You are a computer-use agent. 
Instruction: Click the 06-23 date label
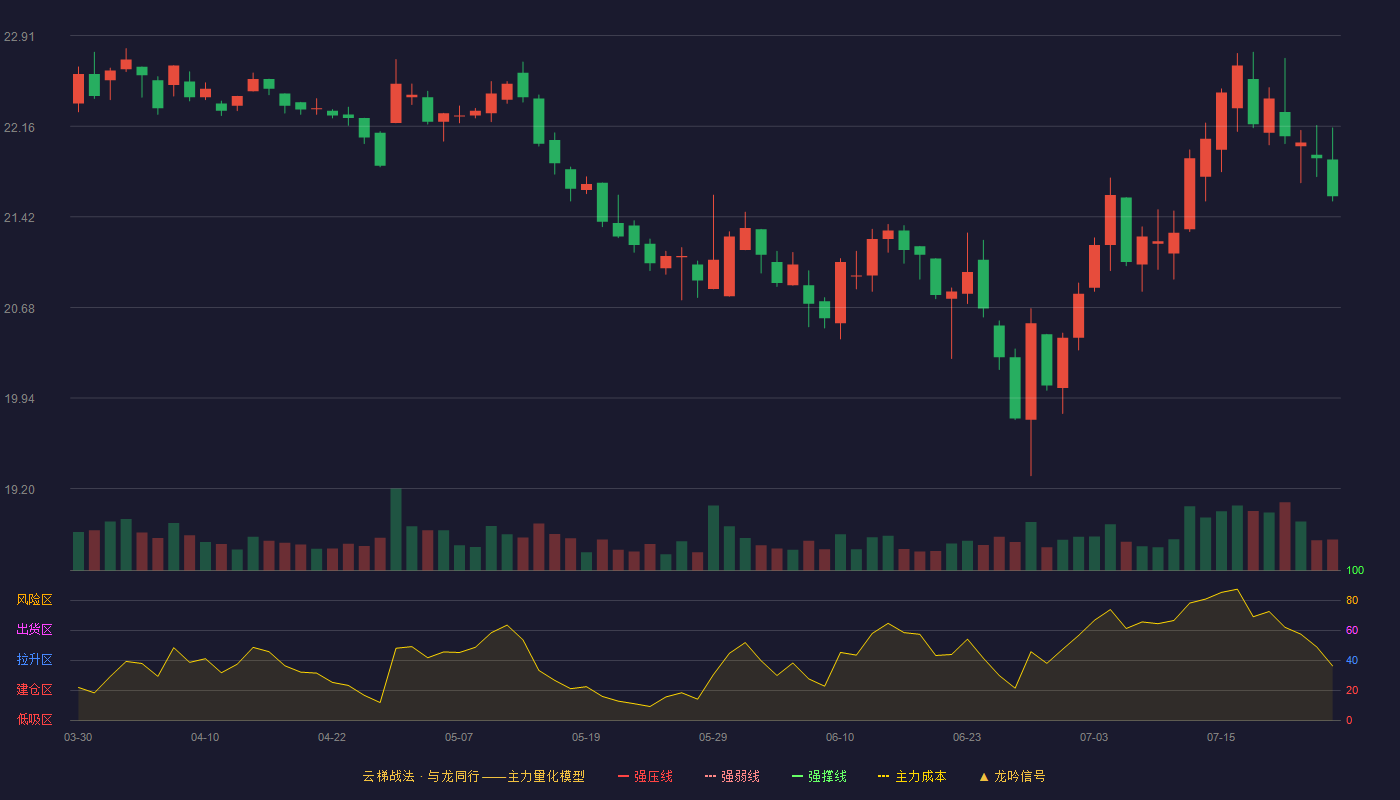coord(967,737)
